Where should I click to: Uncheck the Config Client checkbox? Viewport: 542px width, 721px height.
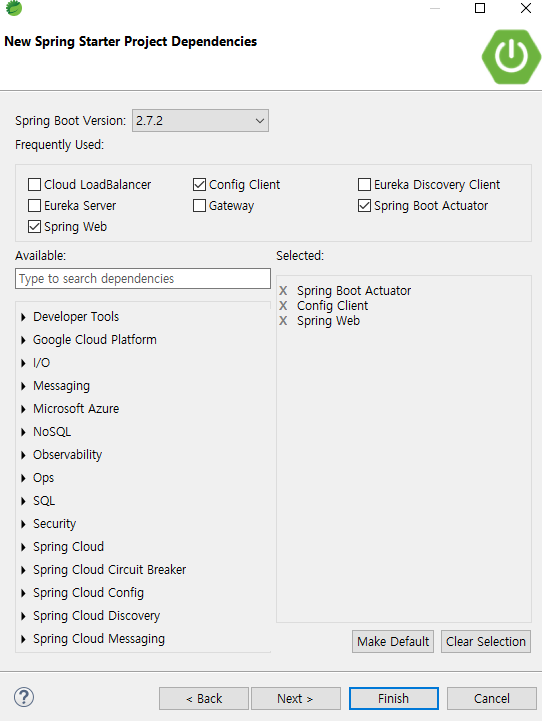pyautogui.click(x=200, y=184)
